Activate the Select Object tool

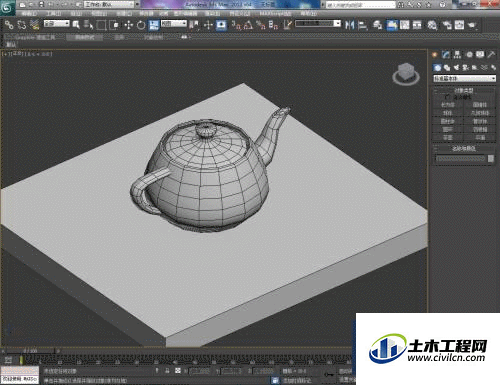pyautogui.click(x=76, y=25)
